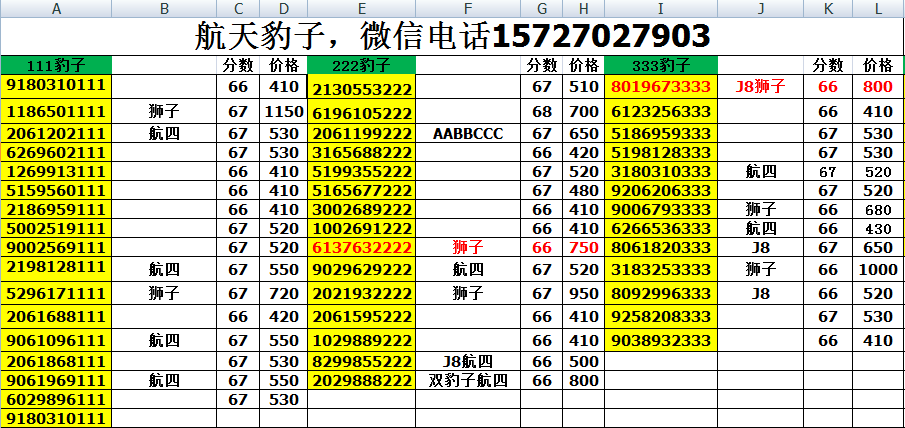Select the 双豹子航四 label cell
The width and height of the screenshot is (905, 428).
pyautogui.click(x=468, y=381)
